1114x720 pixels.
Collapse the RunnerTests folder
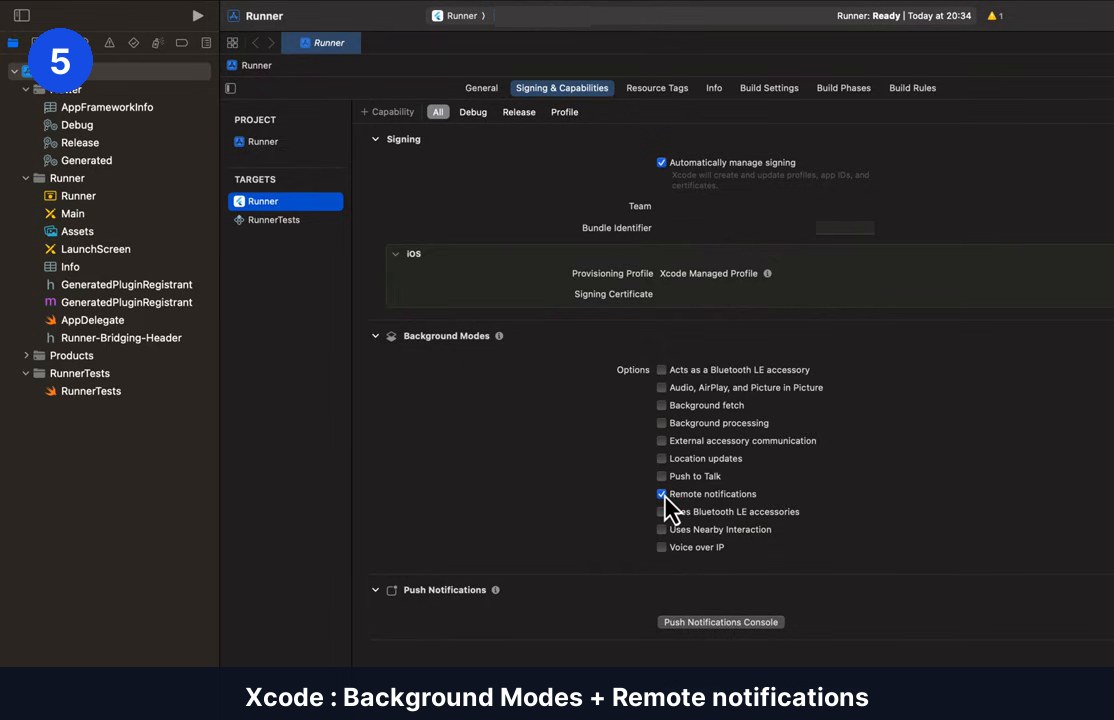pyautogui.click(x=26, y=373)
